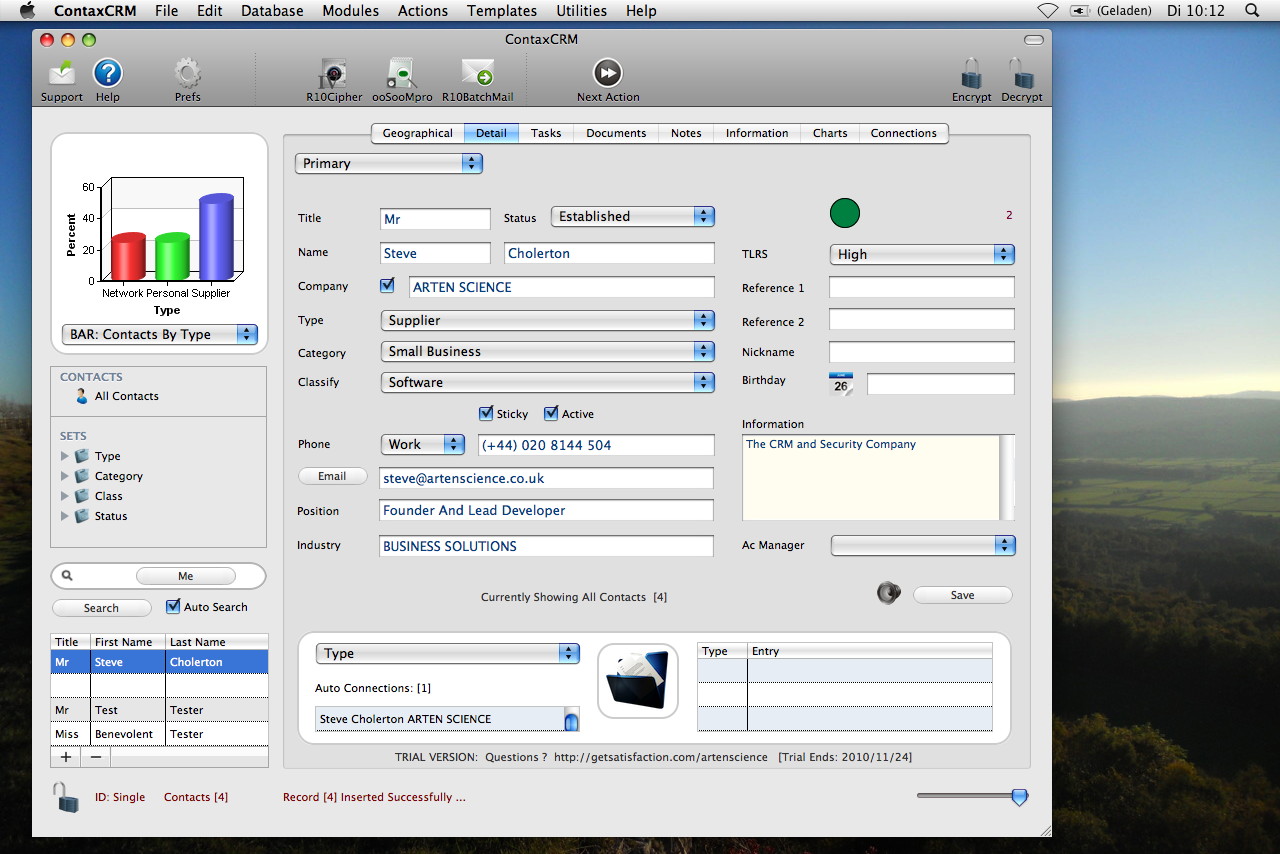1280x854 pixels.
Task: Open the documents folder icon
Action: (638, 681)
